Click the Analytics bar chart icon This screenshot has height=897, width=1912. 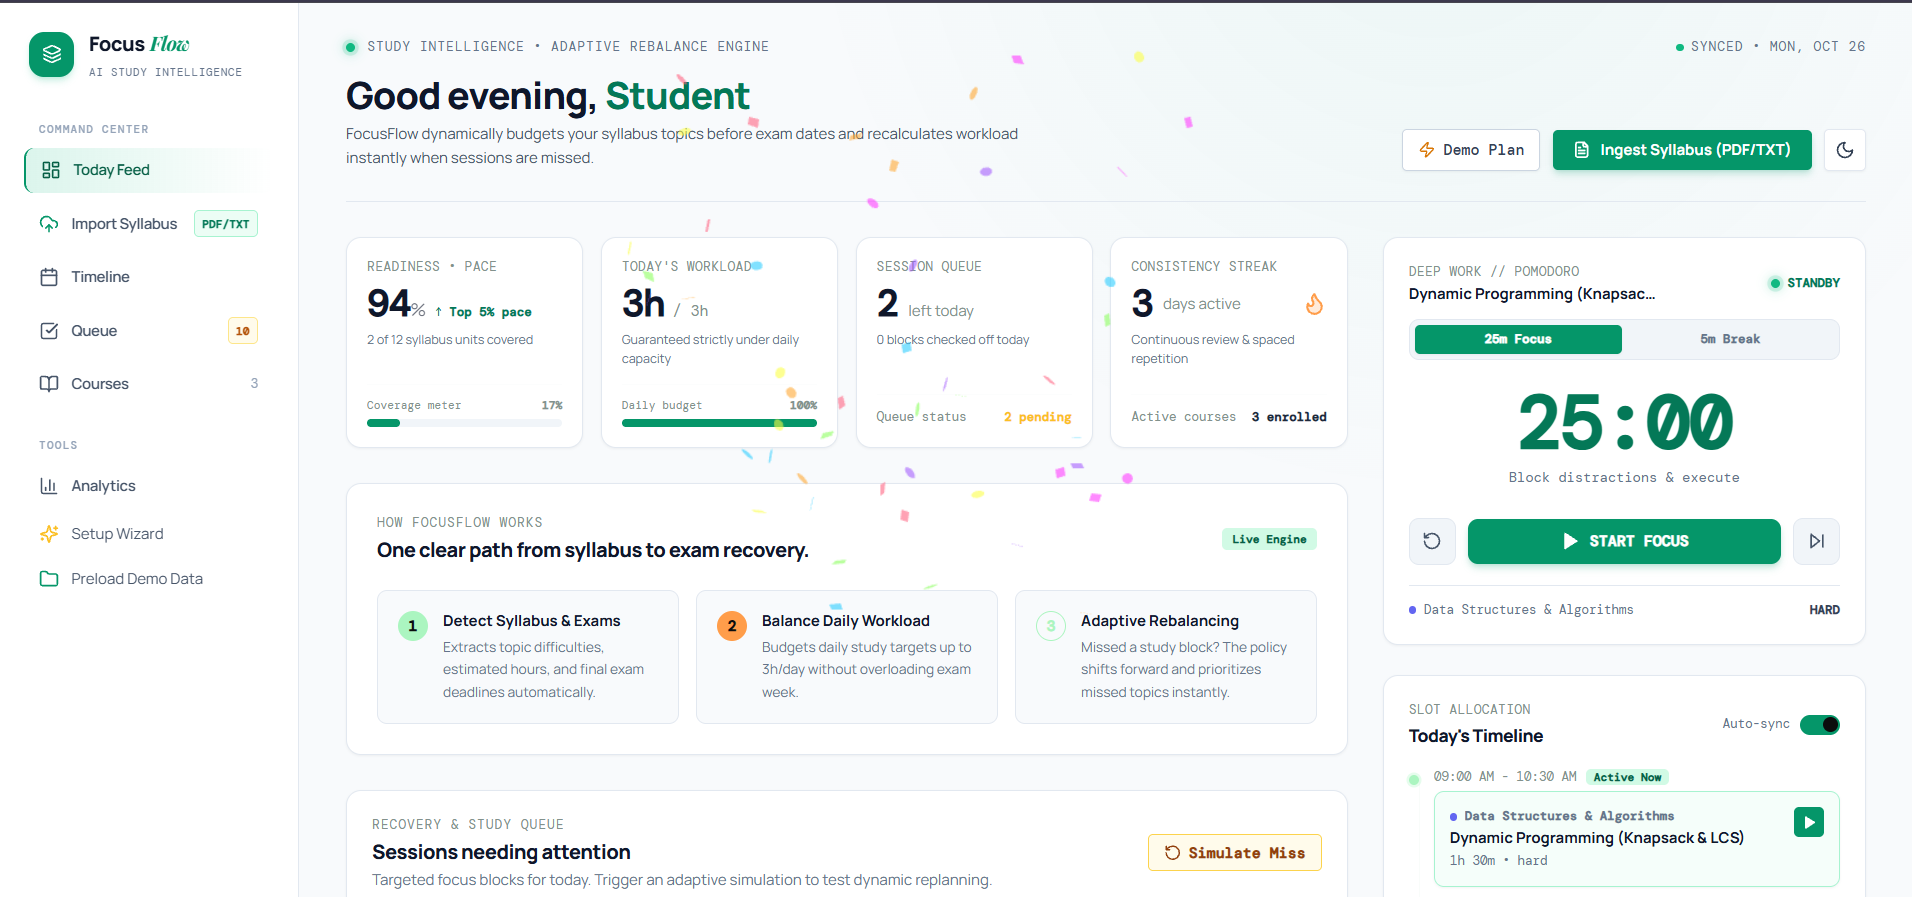coord(49,486)
